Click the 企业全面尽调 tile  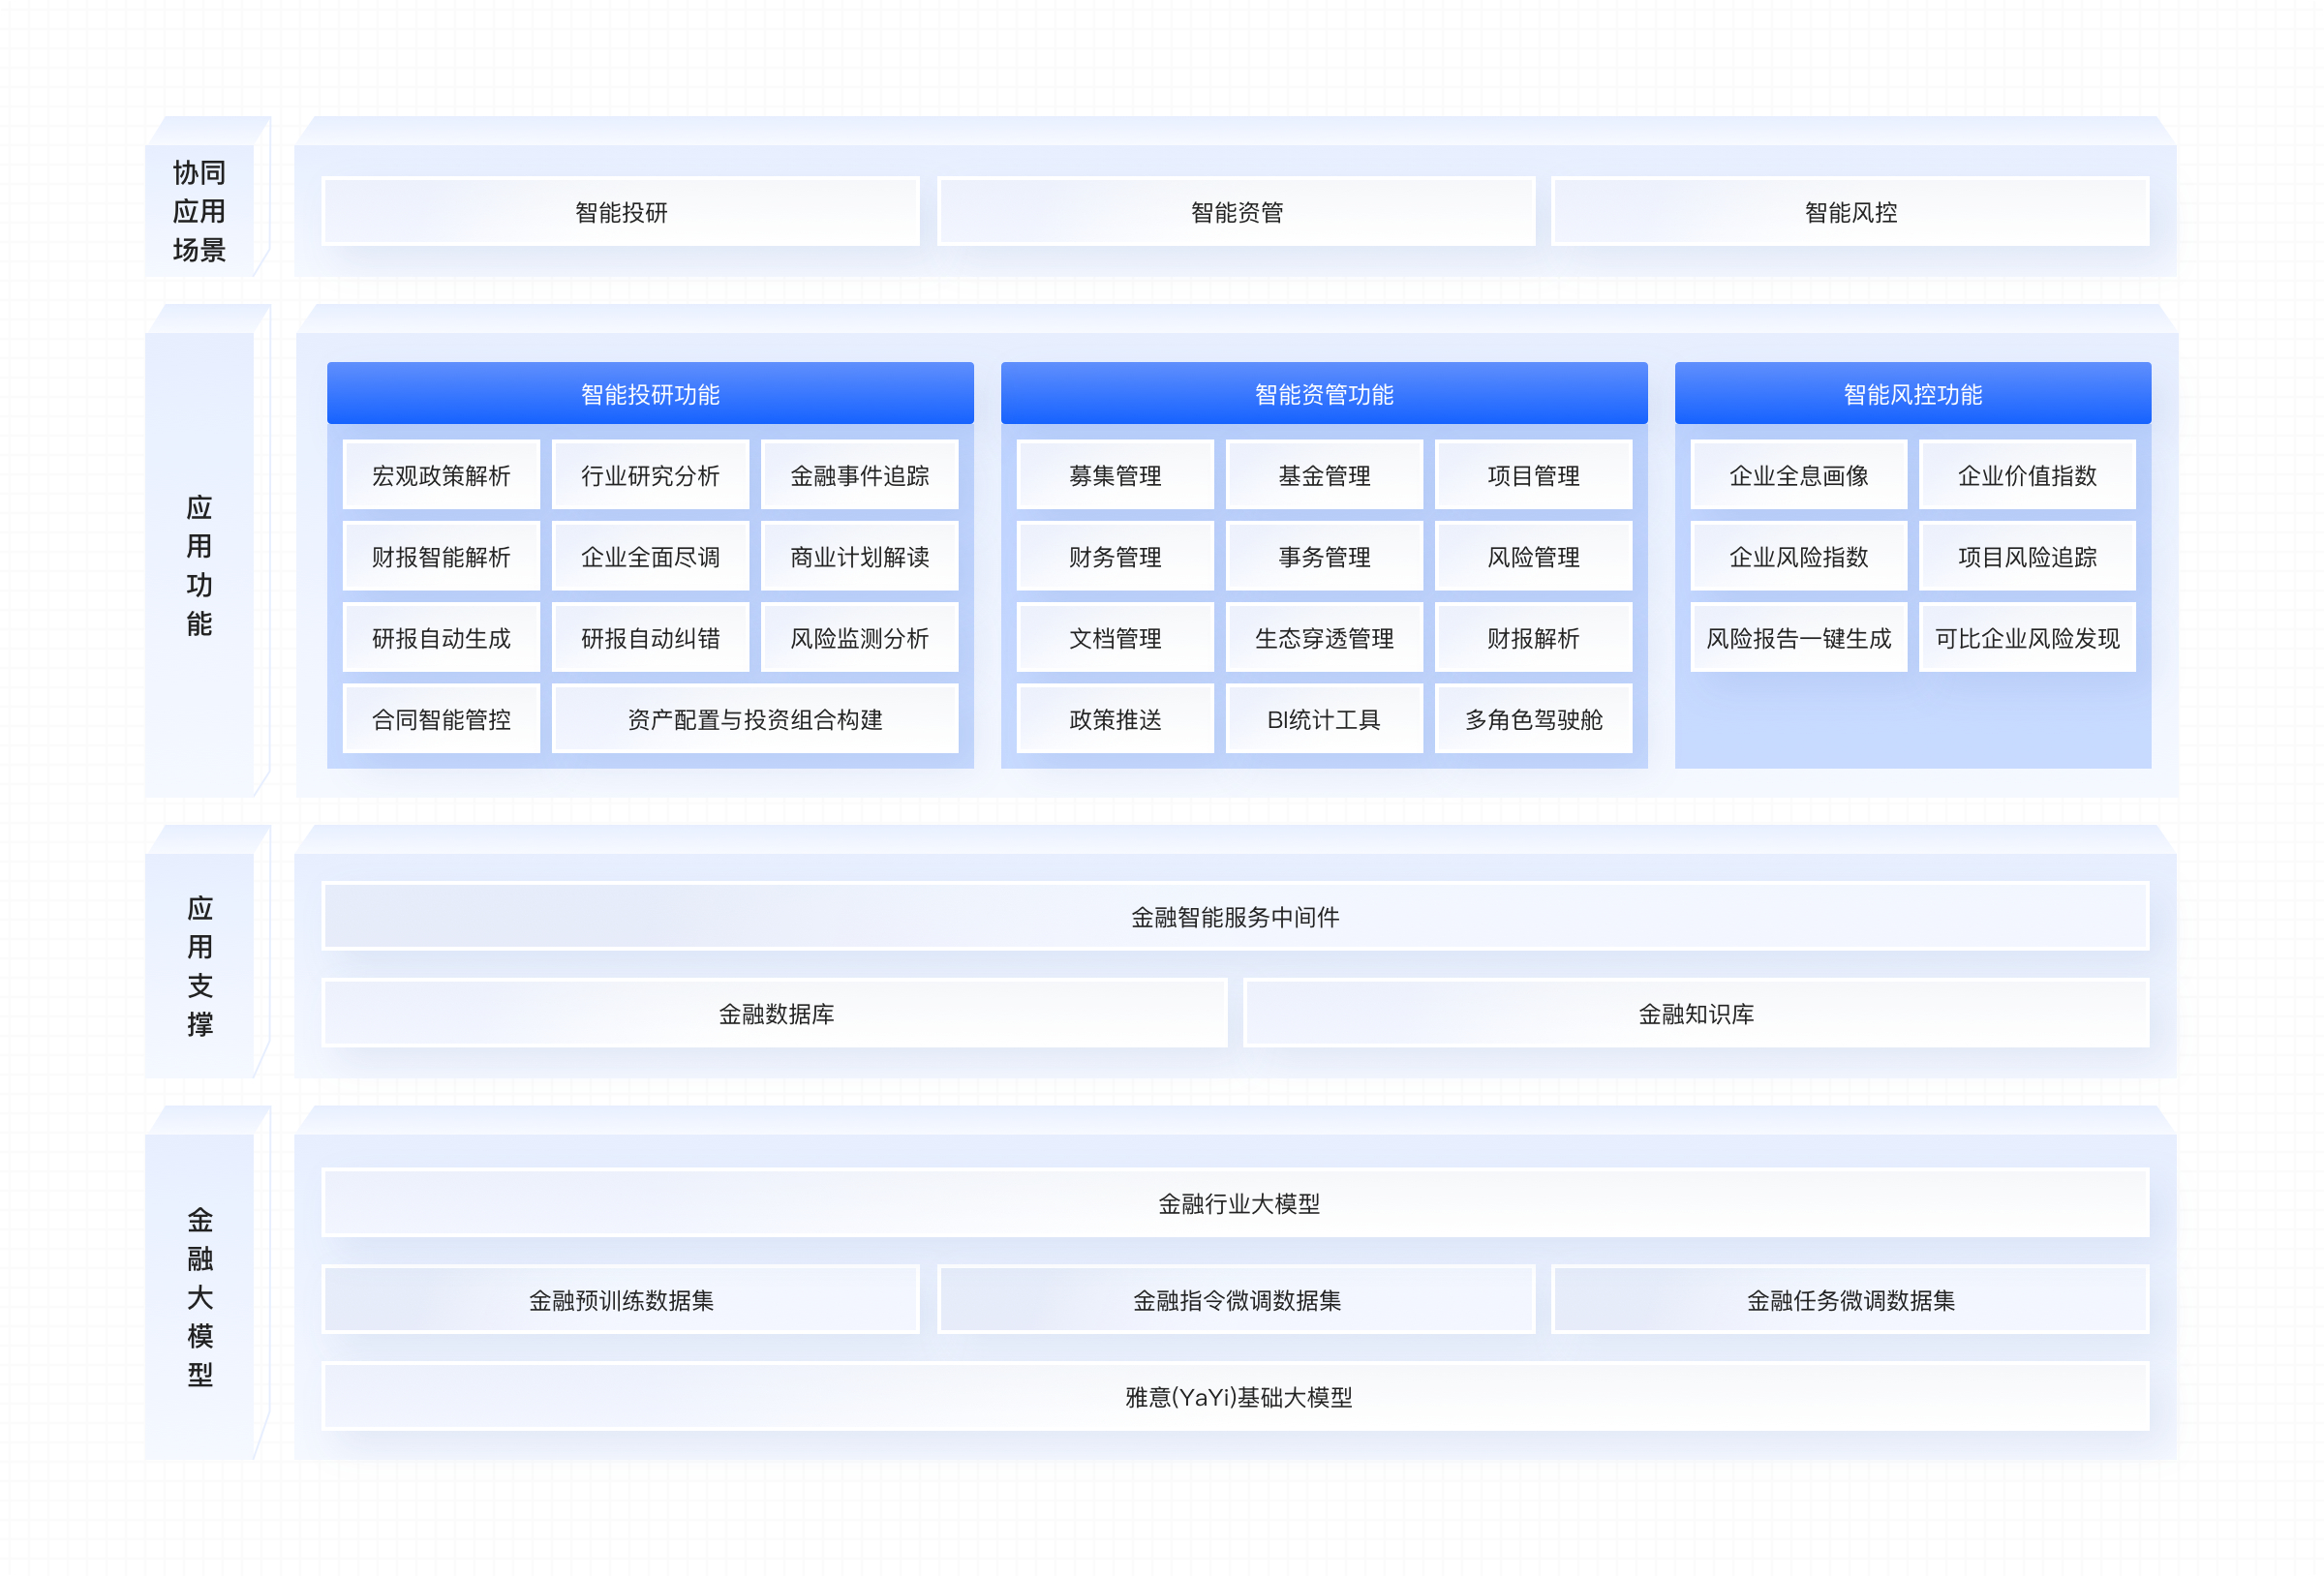tap(650, 557)
